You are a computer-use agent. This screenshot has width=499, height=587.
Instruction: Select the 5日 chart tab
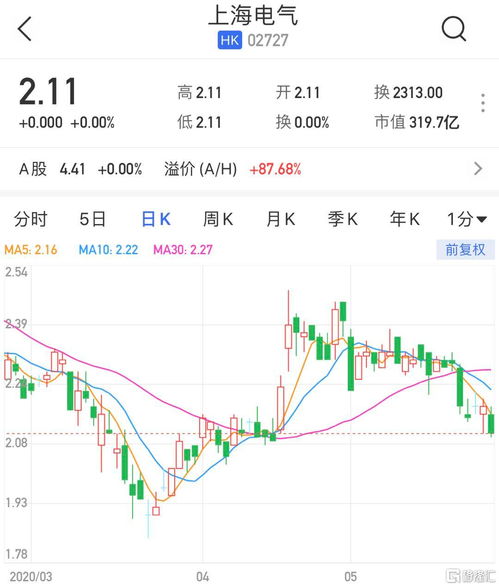[x=92, y=219]
